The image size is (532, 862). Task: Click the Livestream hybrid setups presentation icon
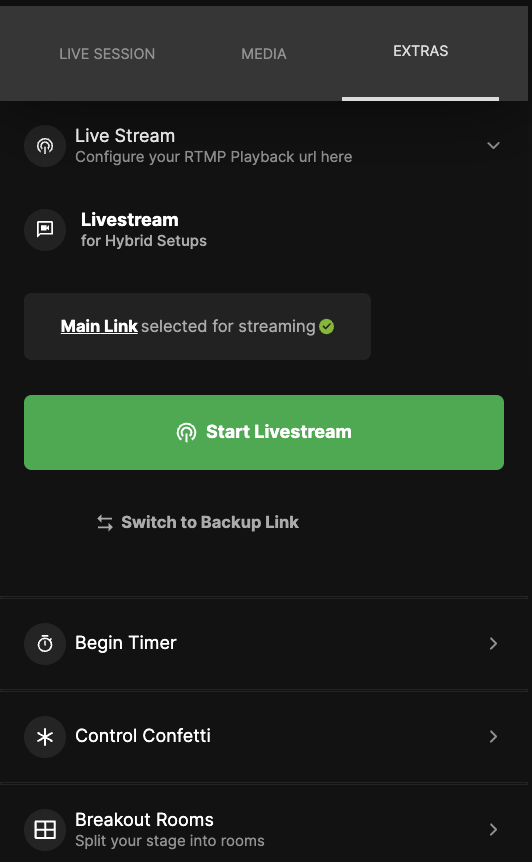click(45, 229)
